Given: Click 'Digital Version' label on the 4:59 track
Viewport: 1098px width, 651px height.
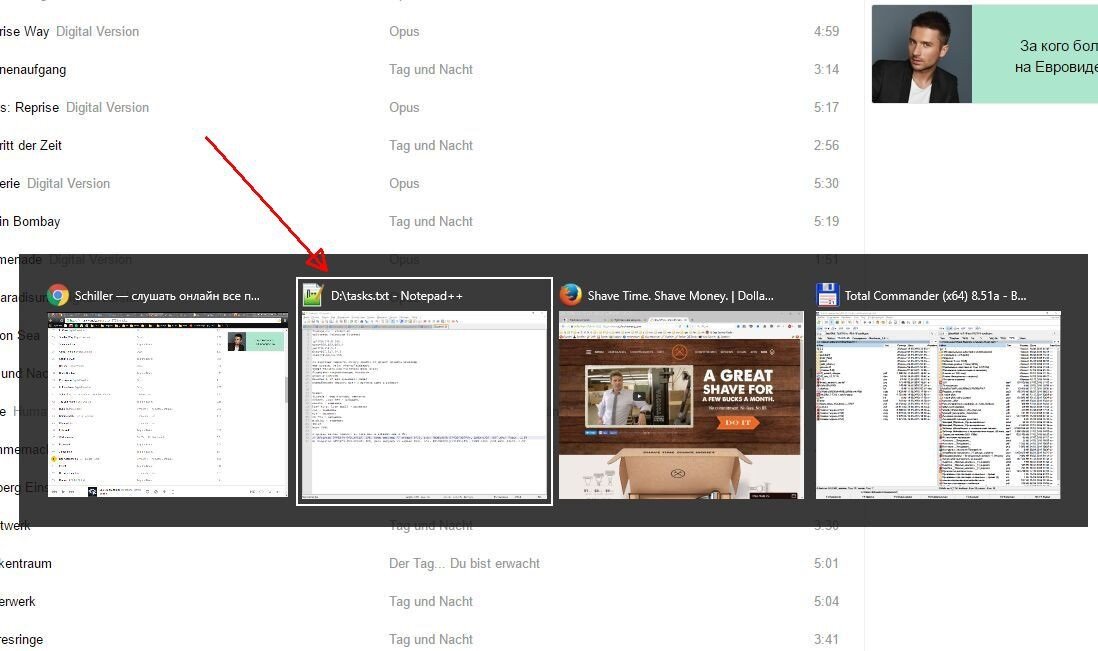Looking at the screenshot, I should pyautogui.click(x=97, y=32).
